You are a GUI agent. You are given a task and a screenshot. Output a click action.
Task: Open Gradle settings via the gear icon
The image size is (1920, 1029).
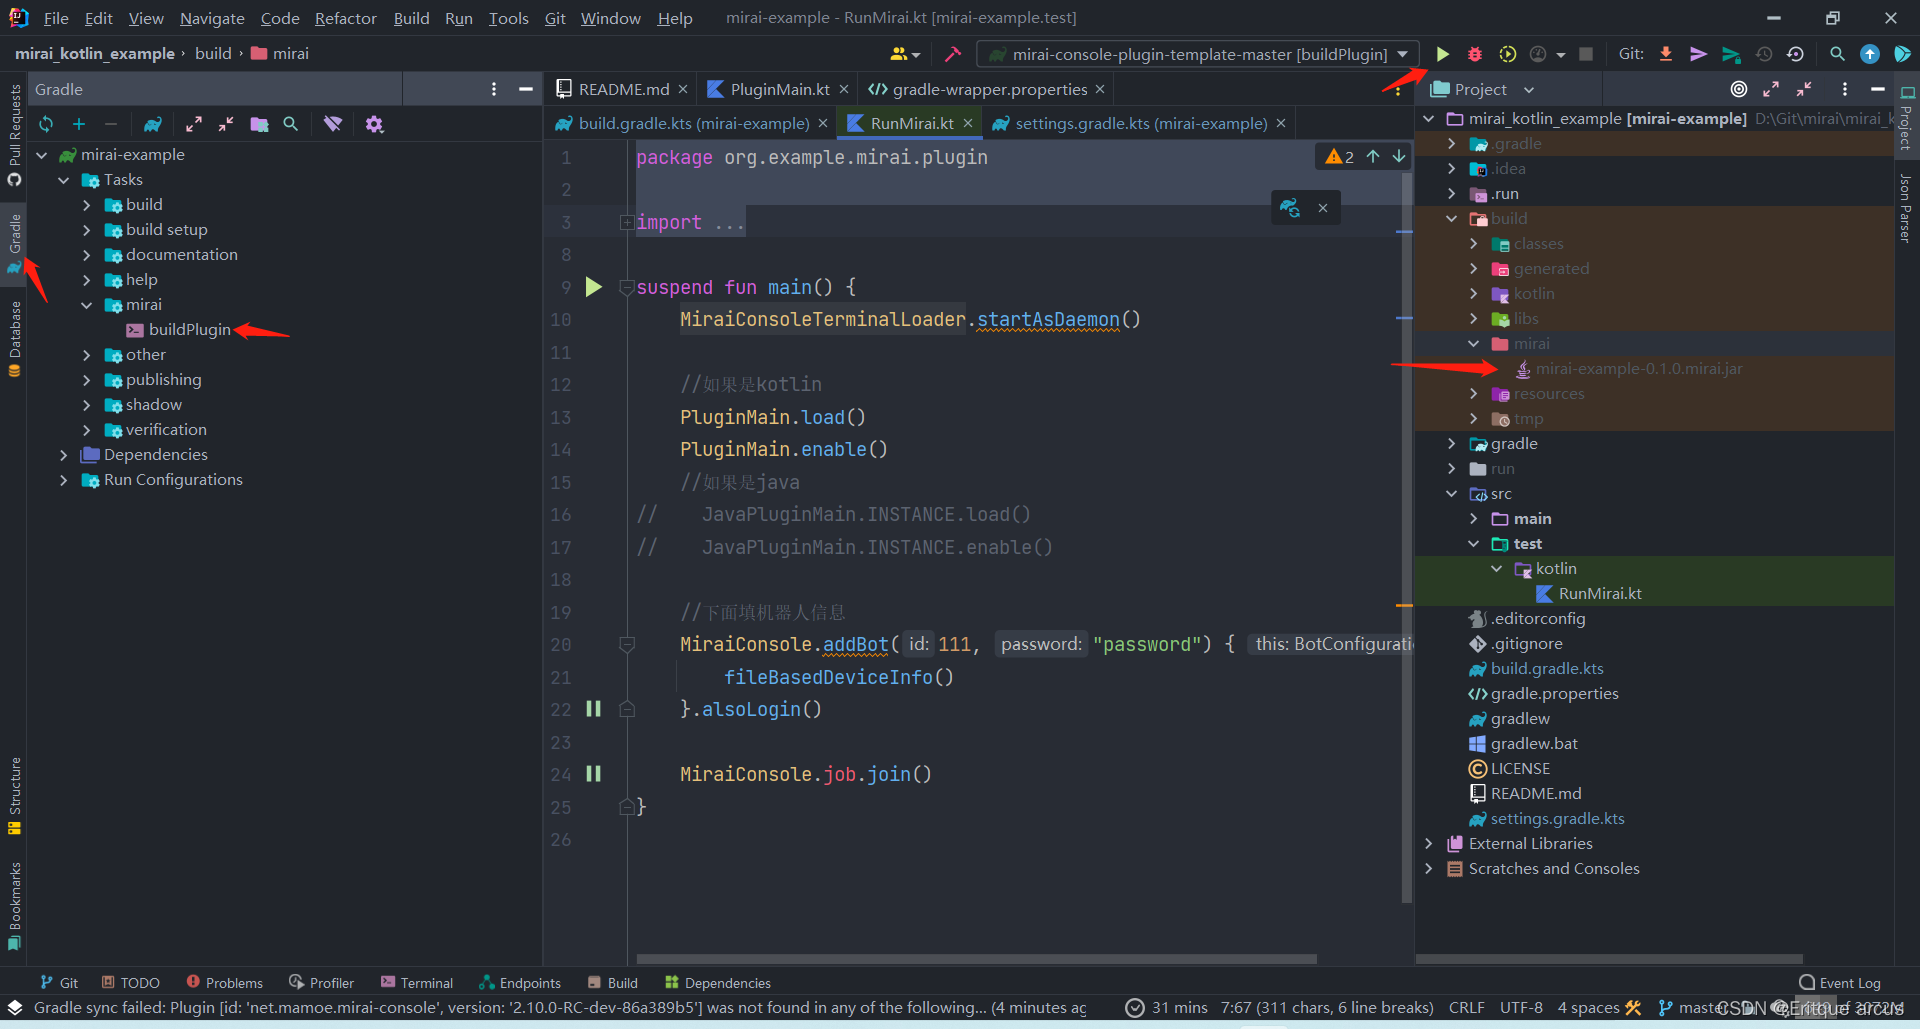point(375,124)
